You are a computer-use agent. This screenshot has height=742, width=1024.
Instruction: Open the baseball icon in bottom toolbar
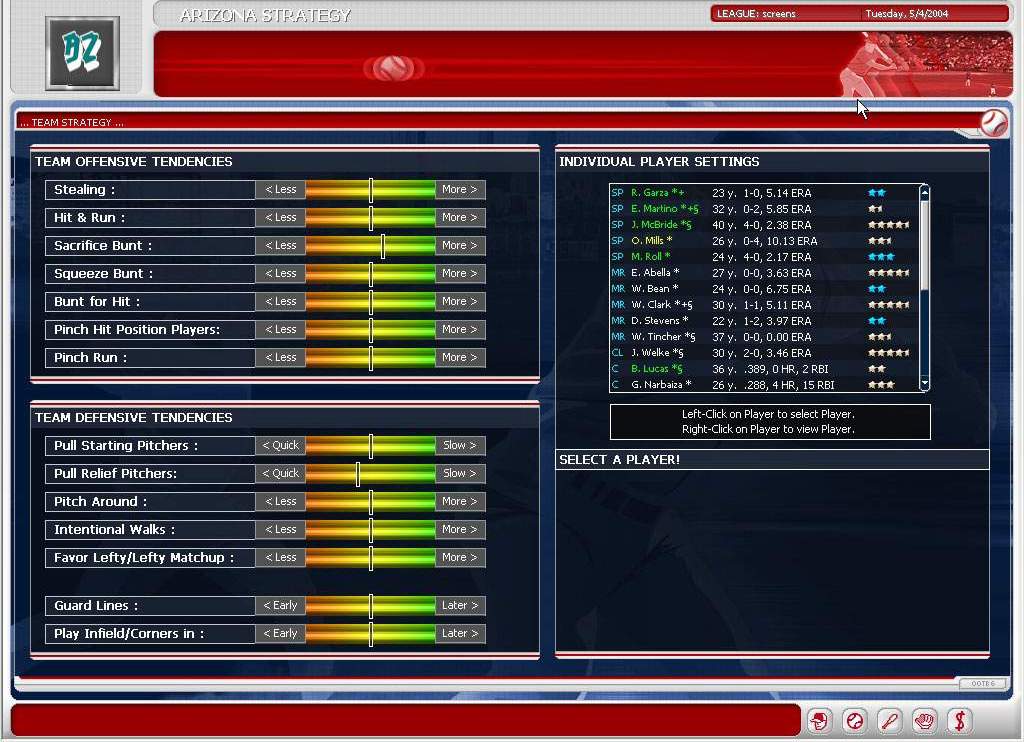tap(855, 720)
